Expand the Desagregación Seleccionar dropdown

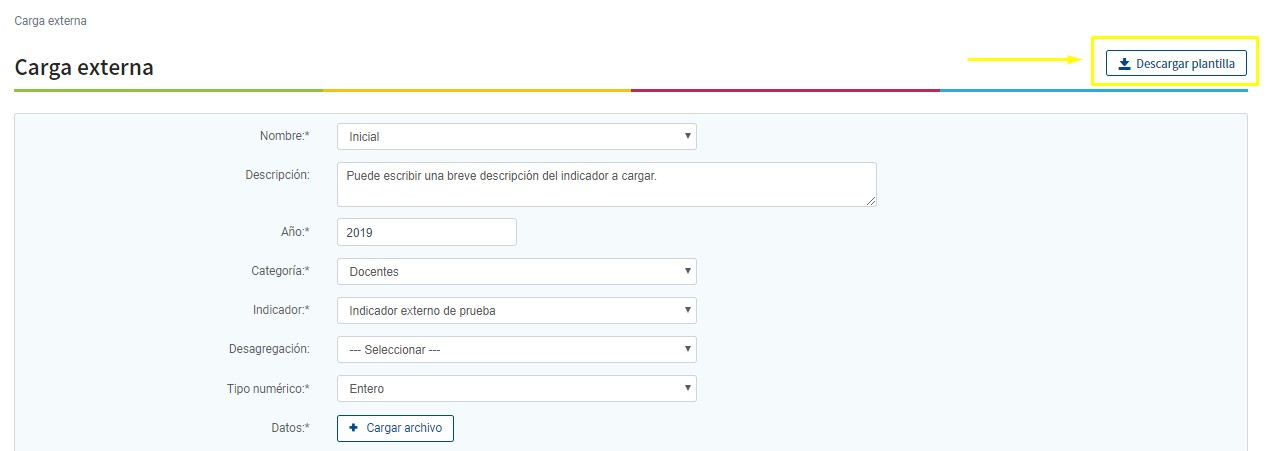[x=516, y=350]
